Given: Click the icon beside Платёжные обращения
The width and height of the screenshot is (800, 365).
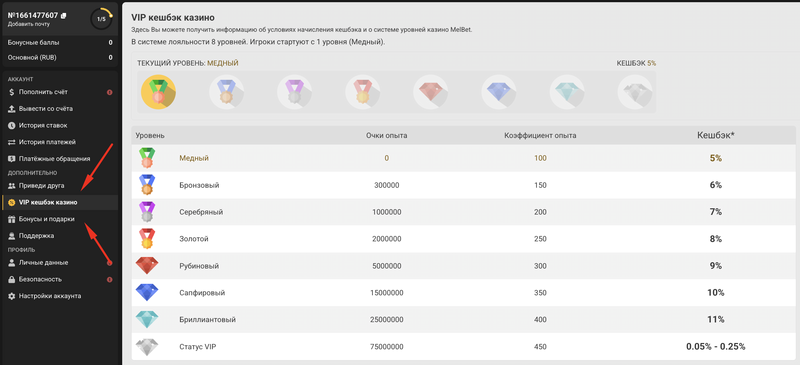Looking at the screenshot, I should tap(12, 159).
